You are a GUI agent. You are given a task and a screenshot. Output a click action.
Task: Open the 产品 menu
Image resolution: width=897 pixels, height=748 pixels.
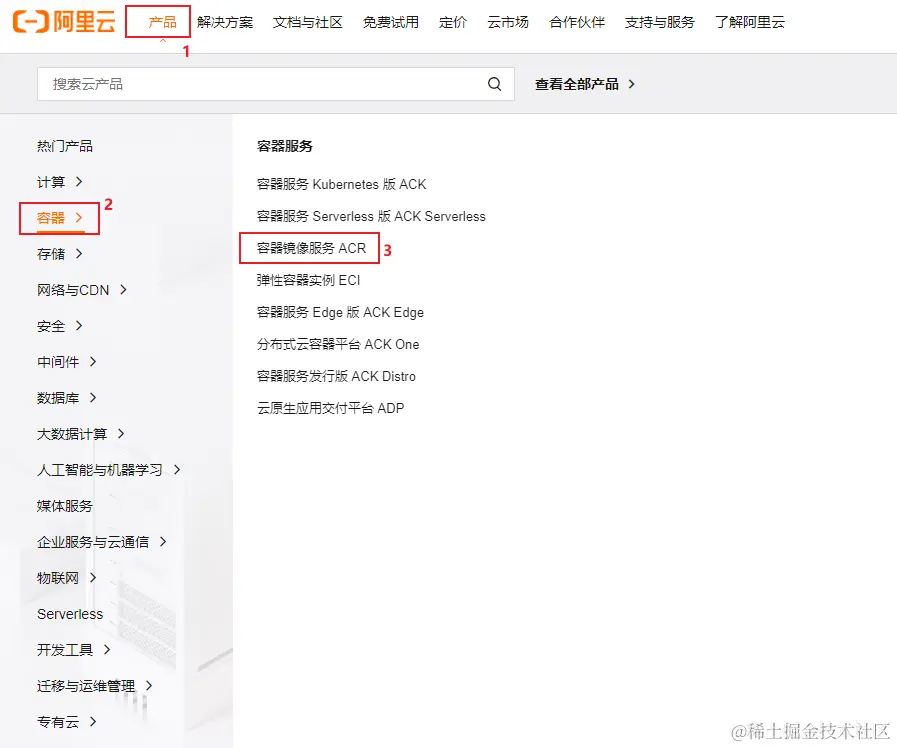coord(158,22)
